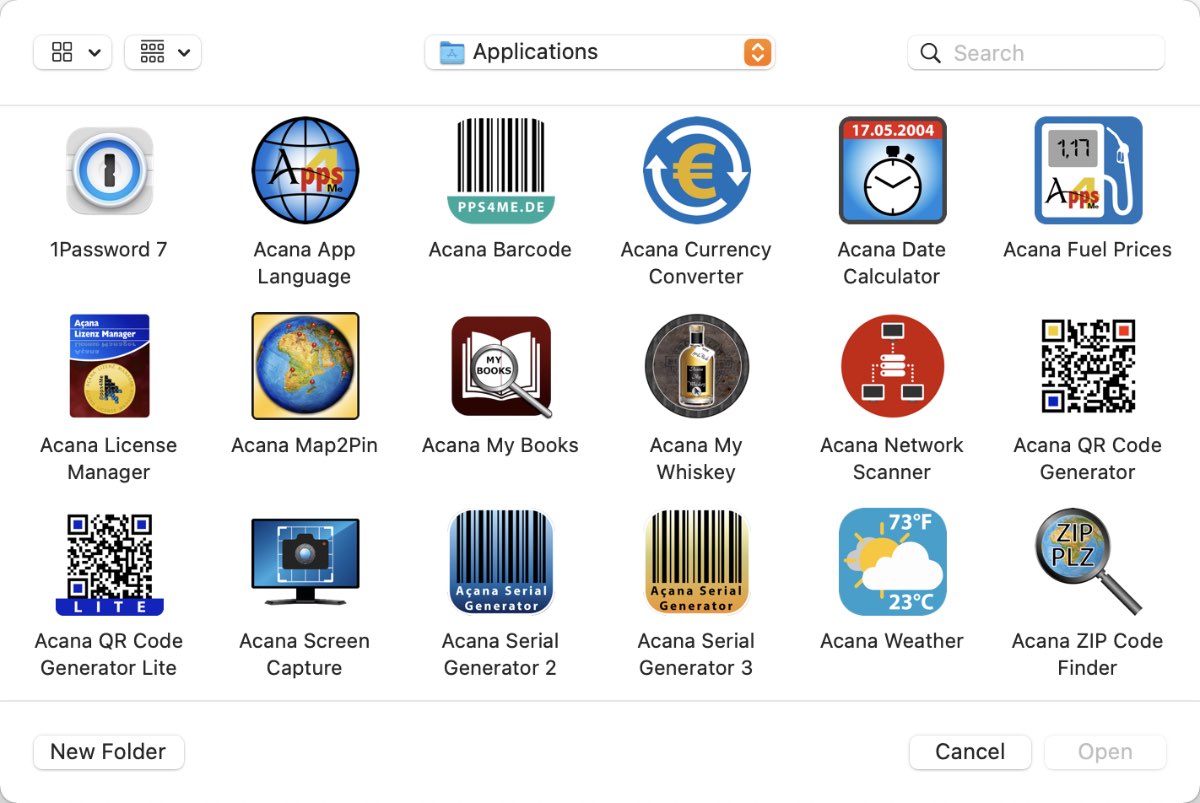Click the "Acana Screen Capture" name label

pyautogui.click(x=305, y=654)
